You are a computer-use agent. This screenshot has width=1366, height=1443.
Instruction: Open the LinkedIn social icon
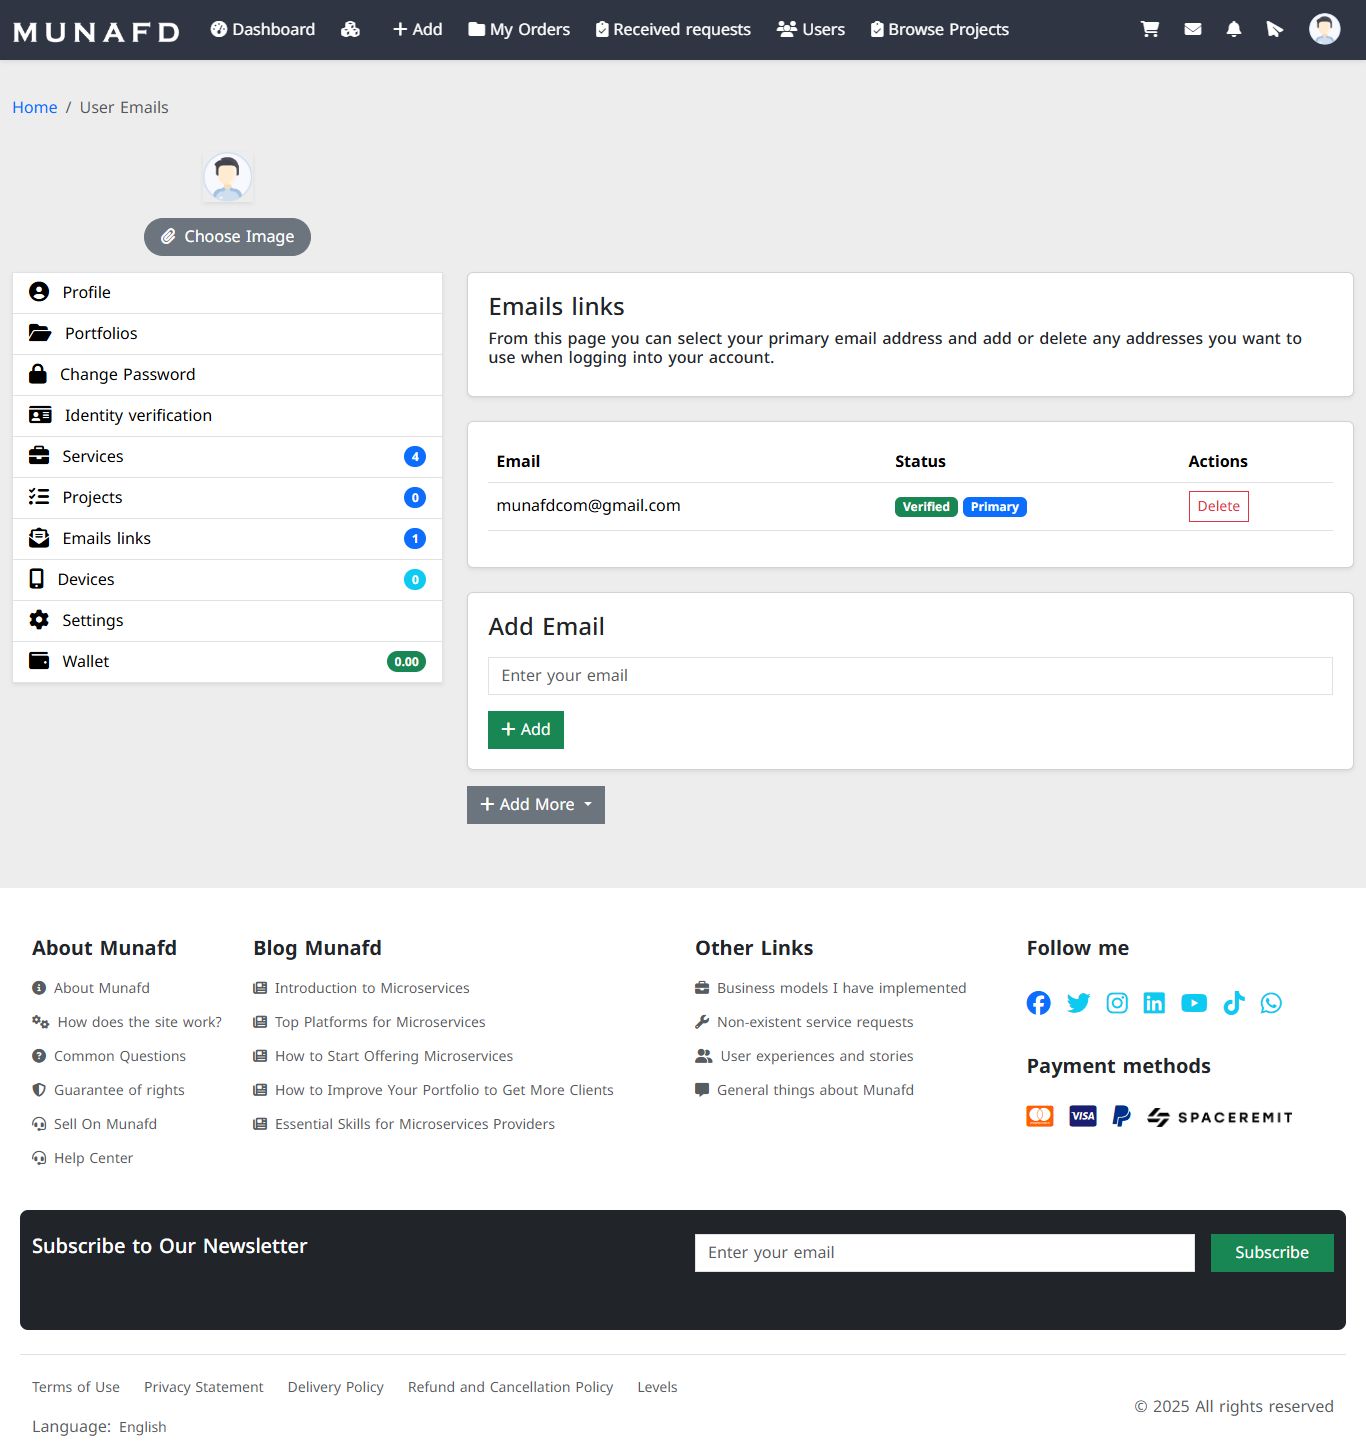[x=1154, y=1003]
